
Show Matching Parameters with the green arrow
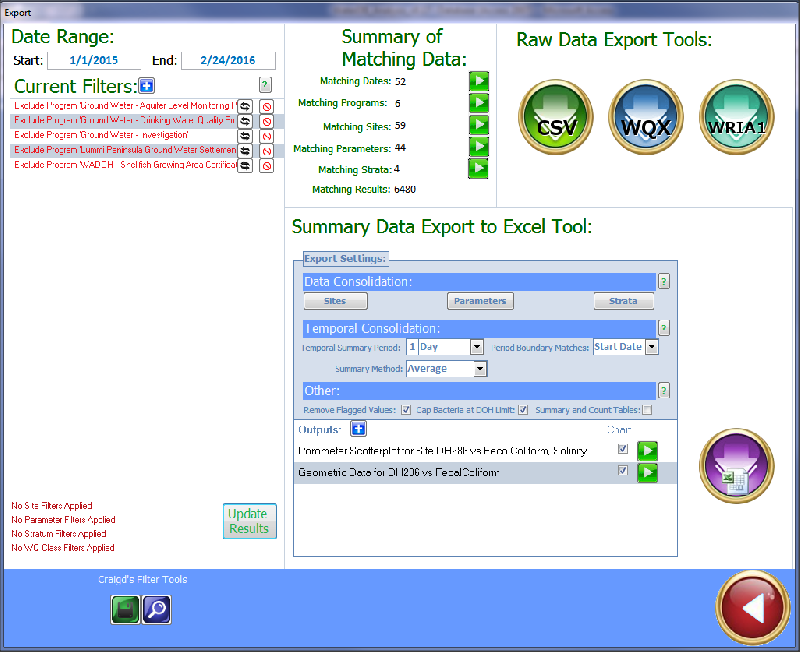[479, 147]
